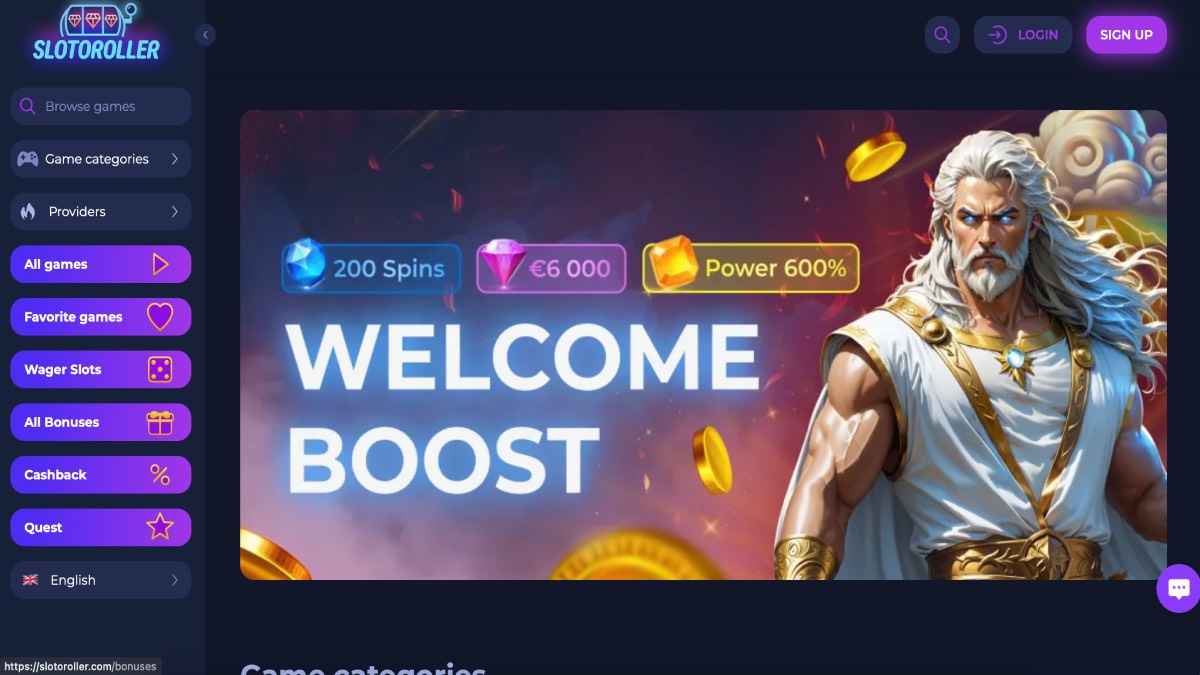Click the heart icon on Favorite games

tap(160, 317)
